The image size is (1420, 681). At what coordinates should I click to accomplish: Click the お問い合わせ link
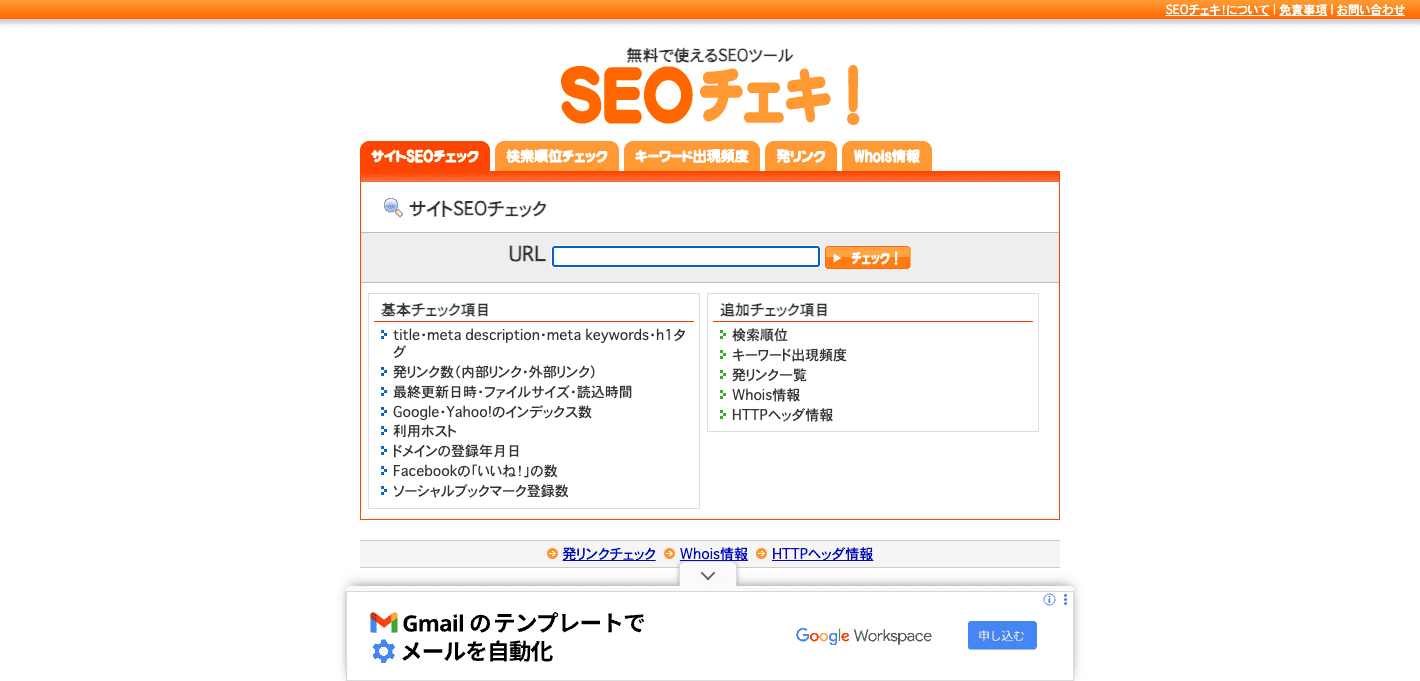pyautogui.click(x=1370, y=10)
